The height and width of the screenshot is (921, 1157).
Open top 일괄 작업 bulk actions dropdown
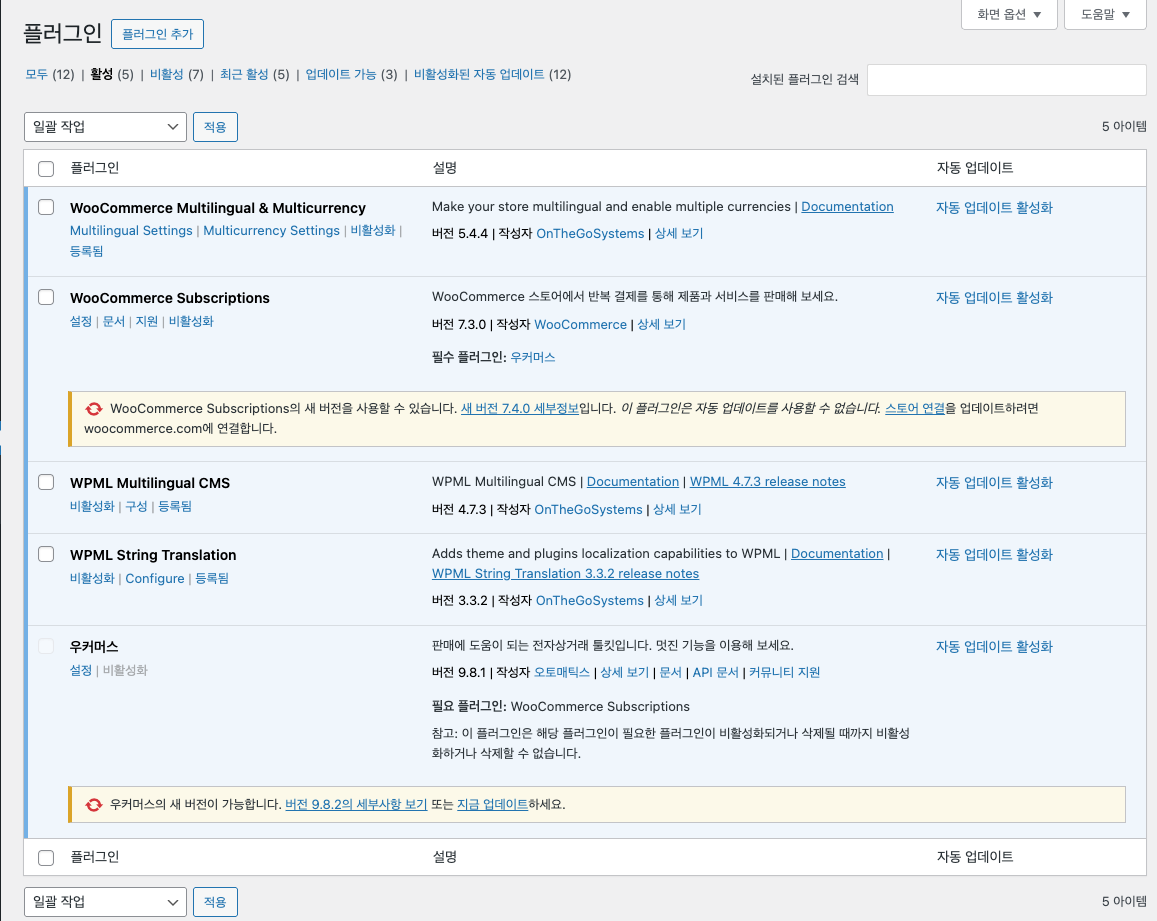point(105,127)
